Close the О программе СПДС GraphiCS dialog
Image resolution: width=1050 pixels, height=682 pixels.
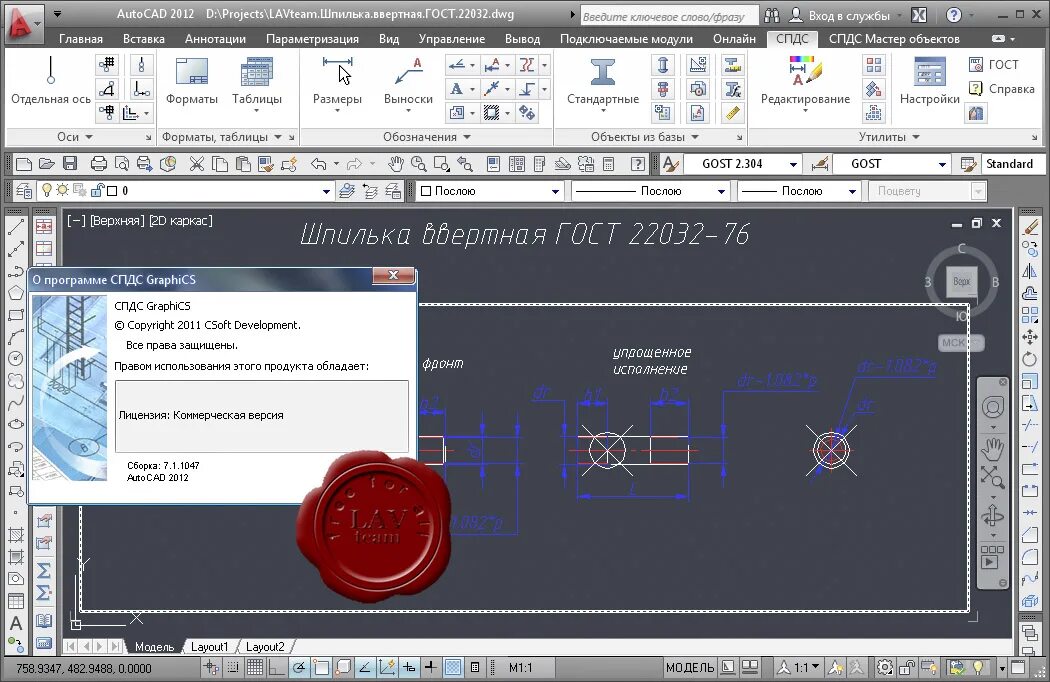(x=393, y=275)
